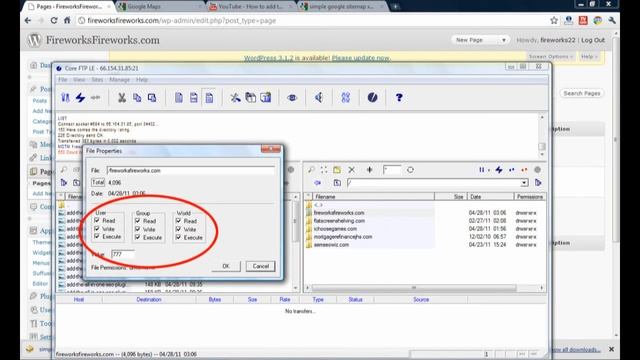Viewport: 640px width, 360px height.
Task: Toggle World Write checkbox
Action: 178,229
